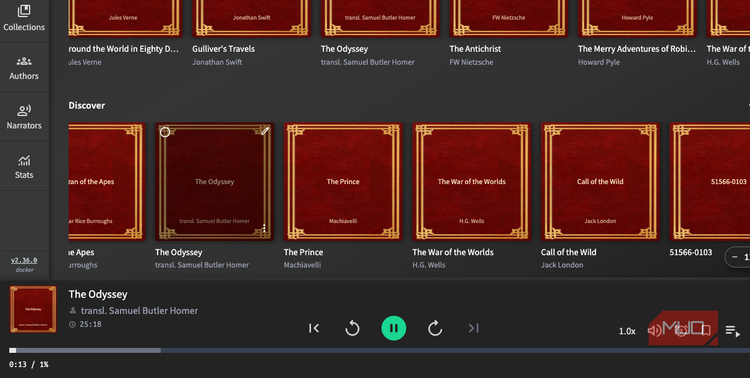Toggle the 0:13 / 1% time display
Viewport: 750px width, 378px height.
[x=29, y=365]
